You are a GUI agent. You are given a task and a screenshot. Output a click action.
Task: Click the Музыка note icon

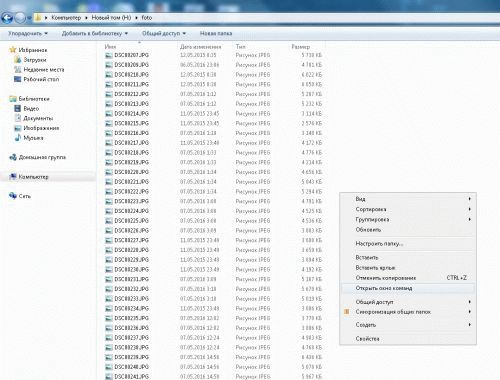tap(18, 137)
